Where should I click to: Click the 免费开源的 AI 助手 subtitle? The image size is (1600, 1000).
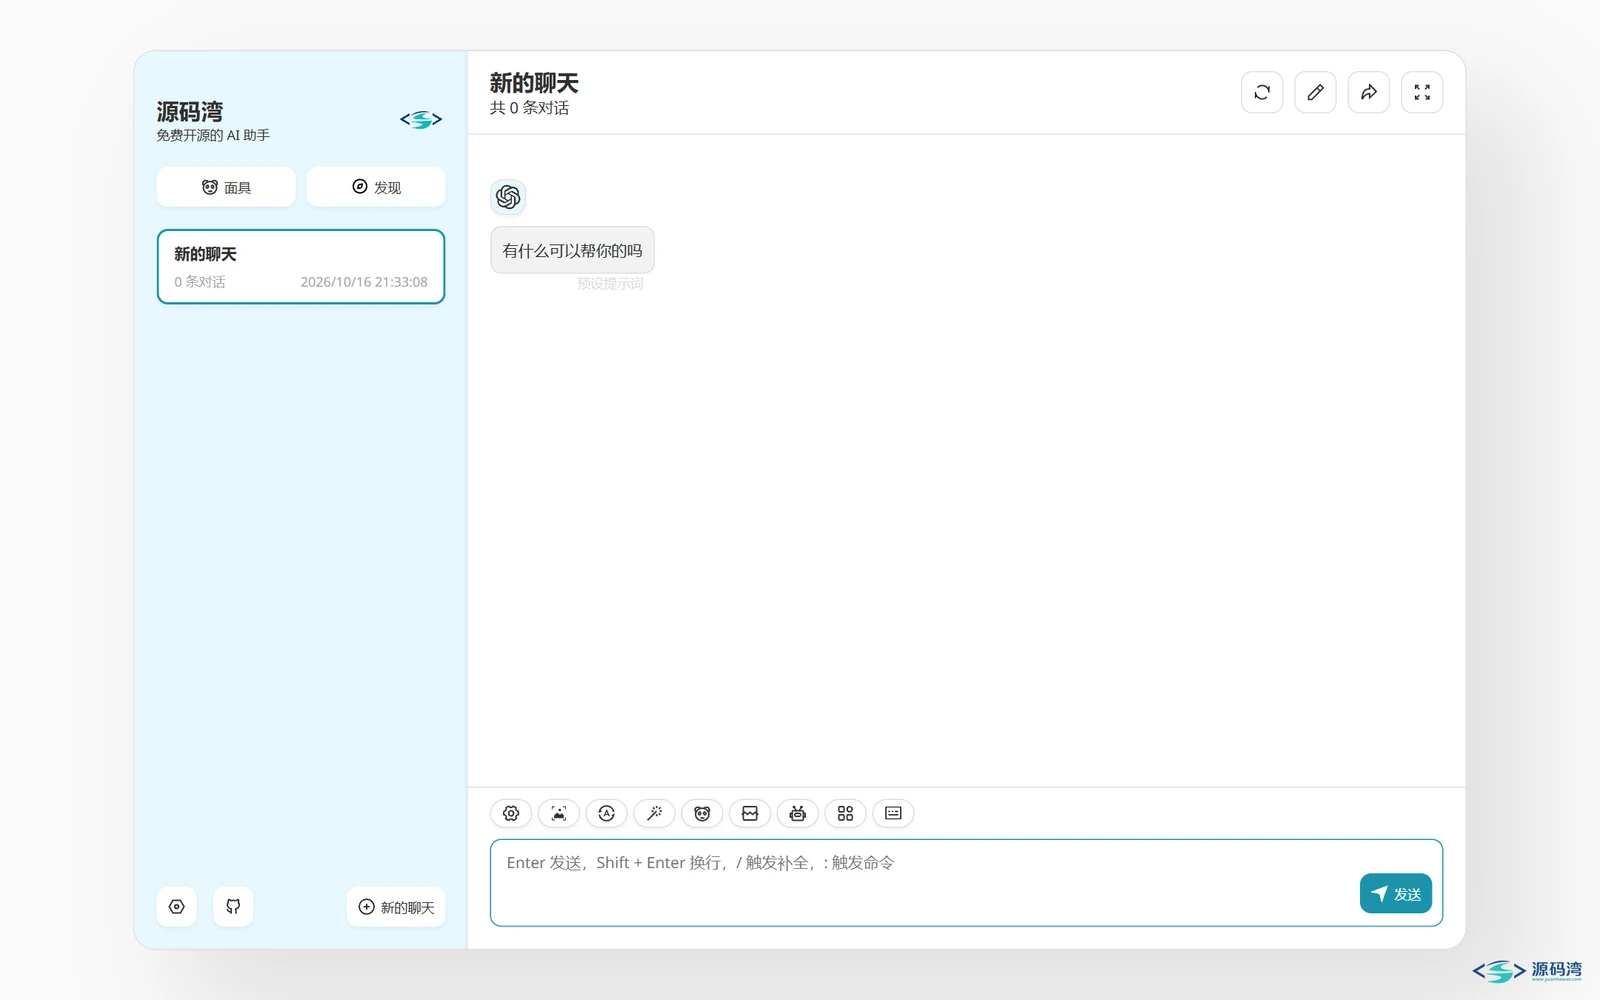(213, 135)
